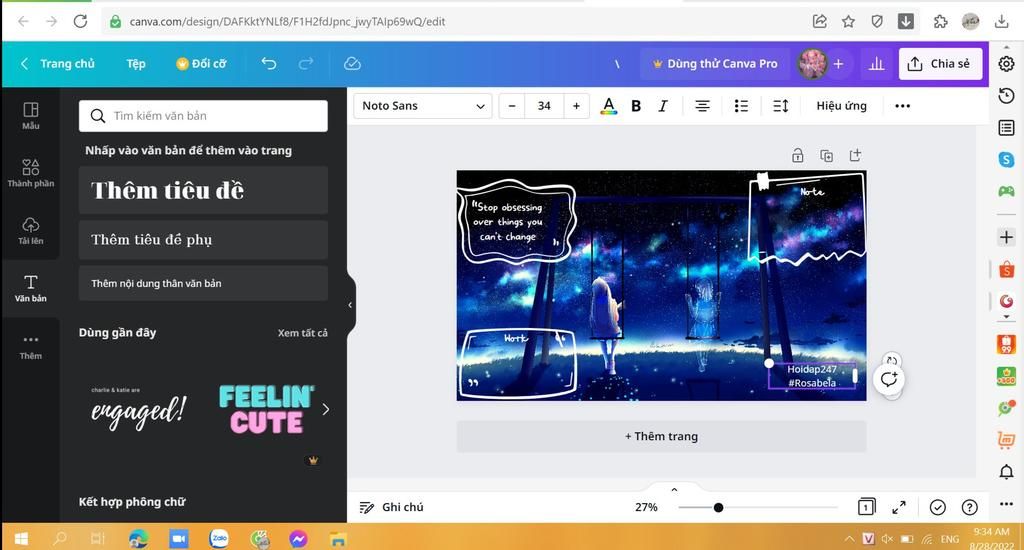1024x550 pixels.
Task: Open the text color picker
Action: point(609,106)
